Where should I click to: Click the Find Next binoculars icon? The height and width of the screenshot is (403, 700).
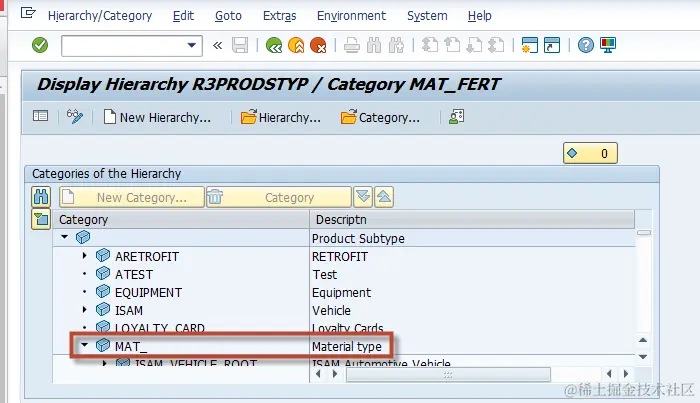click(x=396, y=45)
